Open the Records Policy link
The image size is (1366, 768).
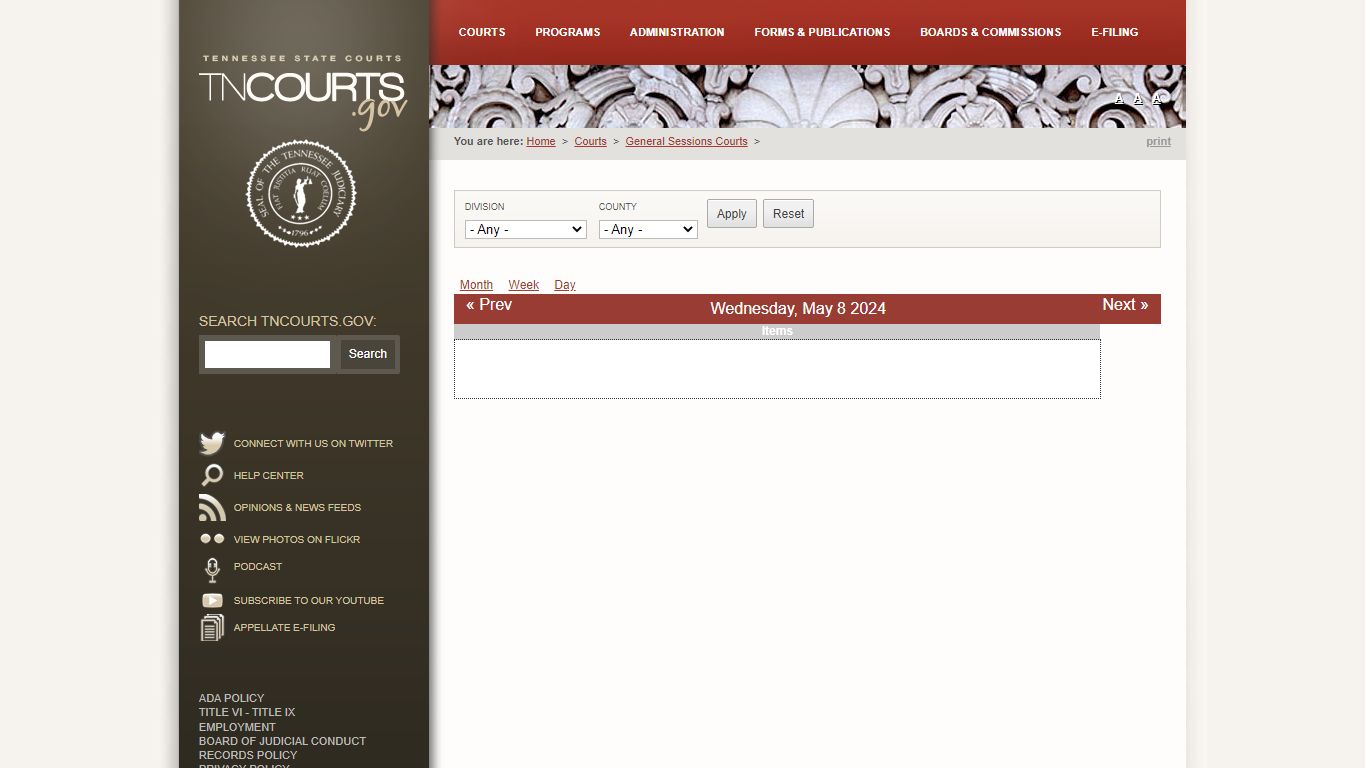[248, 755]
